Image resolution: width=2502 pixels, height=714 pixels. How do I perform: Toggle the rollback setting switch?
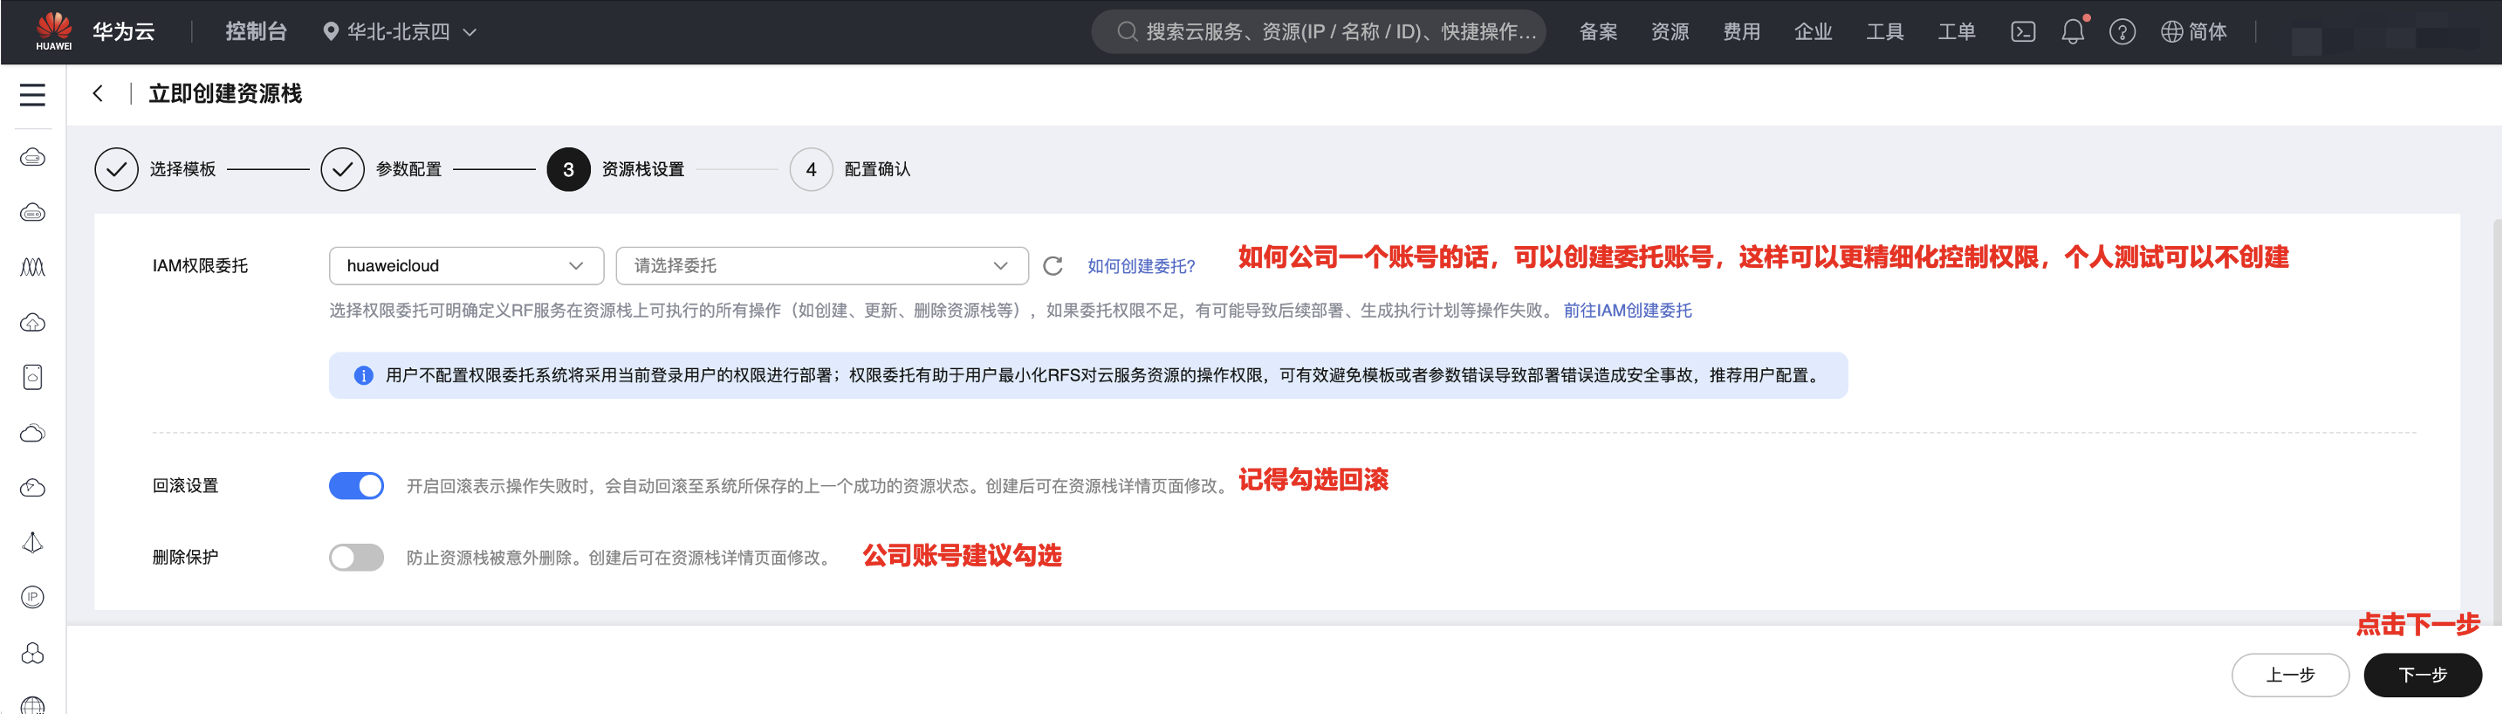tap(356, 486)
